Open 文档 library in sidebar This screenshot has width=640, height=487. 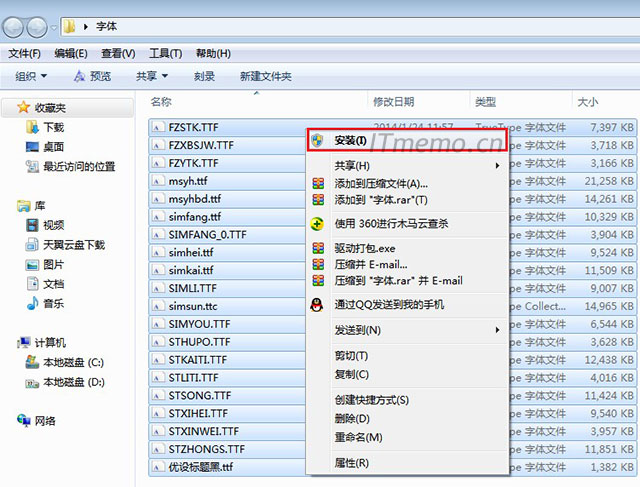coord(45,284)
